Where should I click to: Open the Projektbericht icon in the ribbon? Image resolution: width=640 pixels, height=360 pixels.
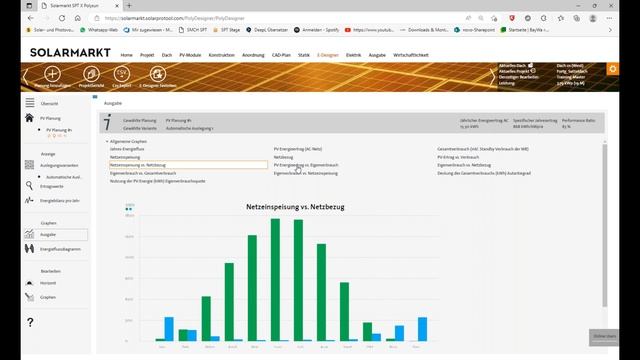tap(91, 74)
